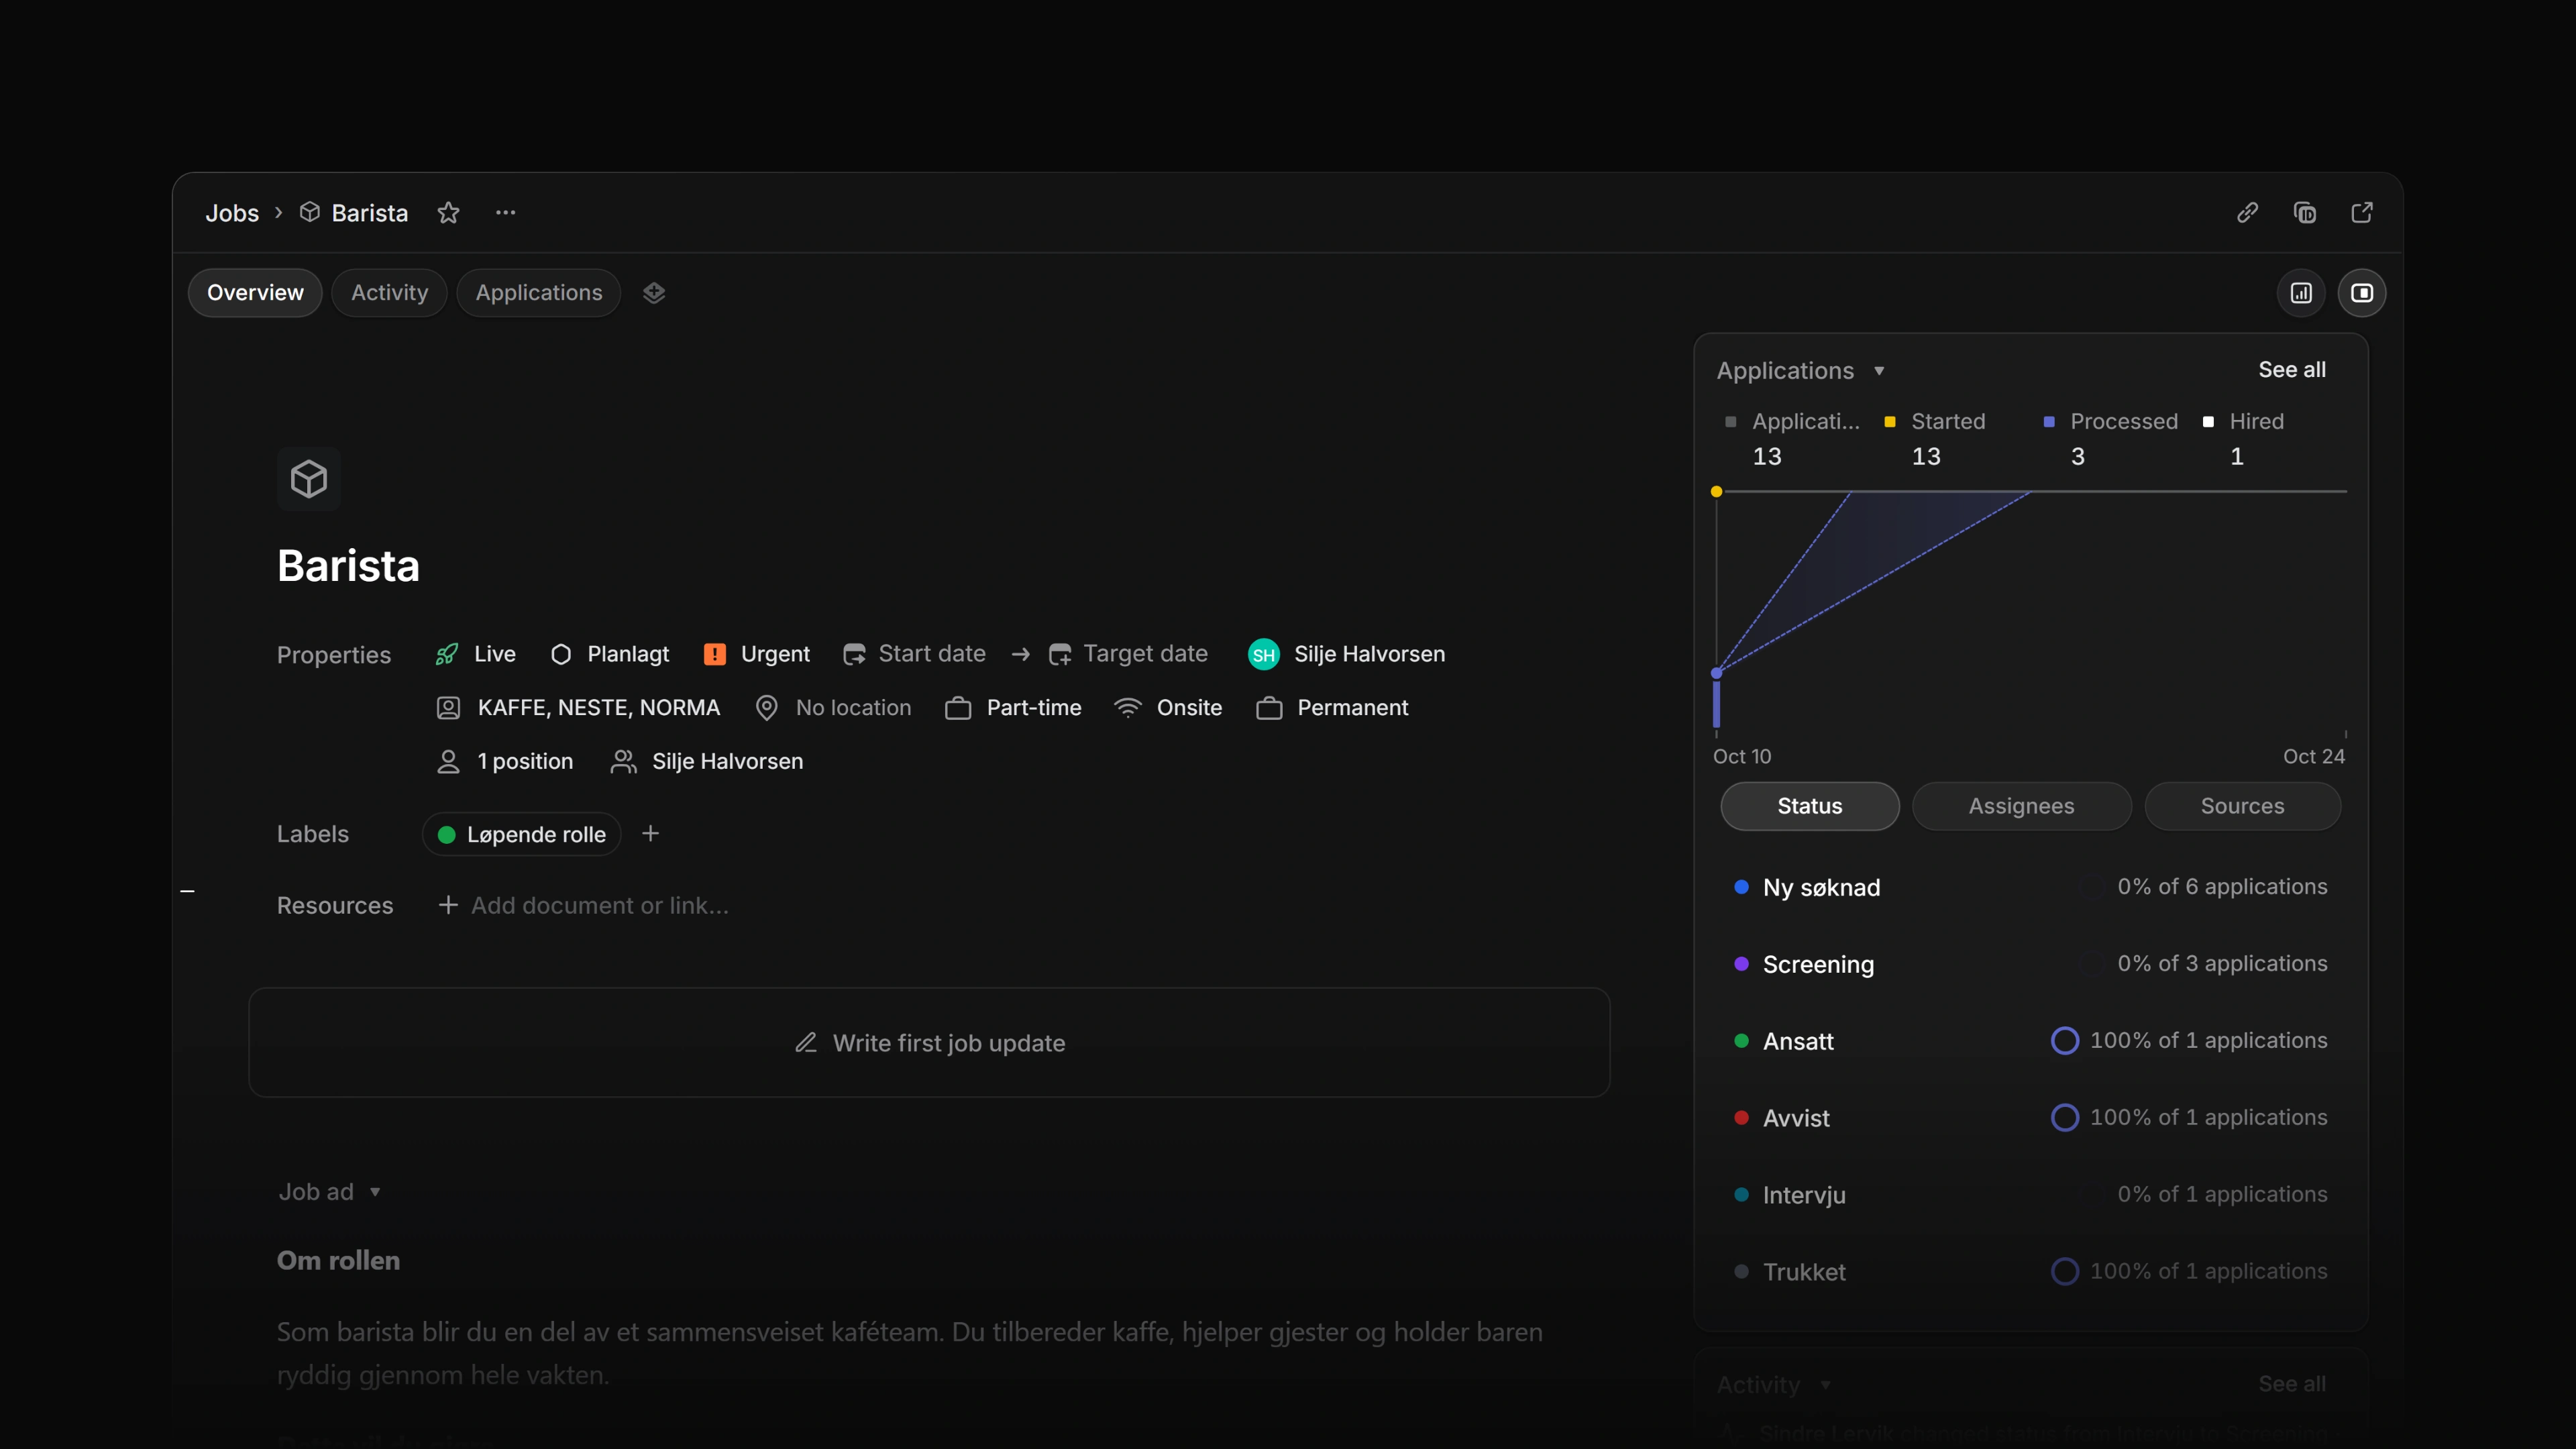Click the yellow Started legend swatch
2576x1449 pixels.
click(1890, 422)
